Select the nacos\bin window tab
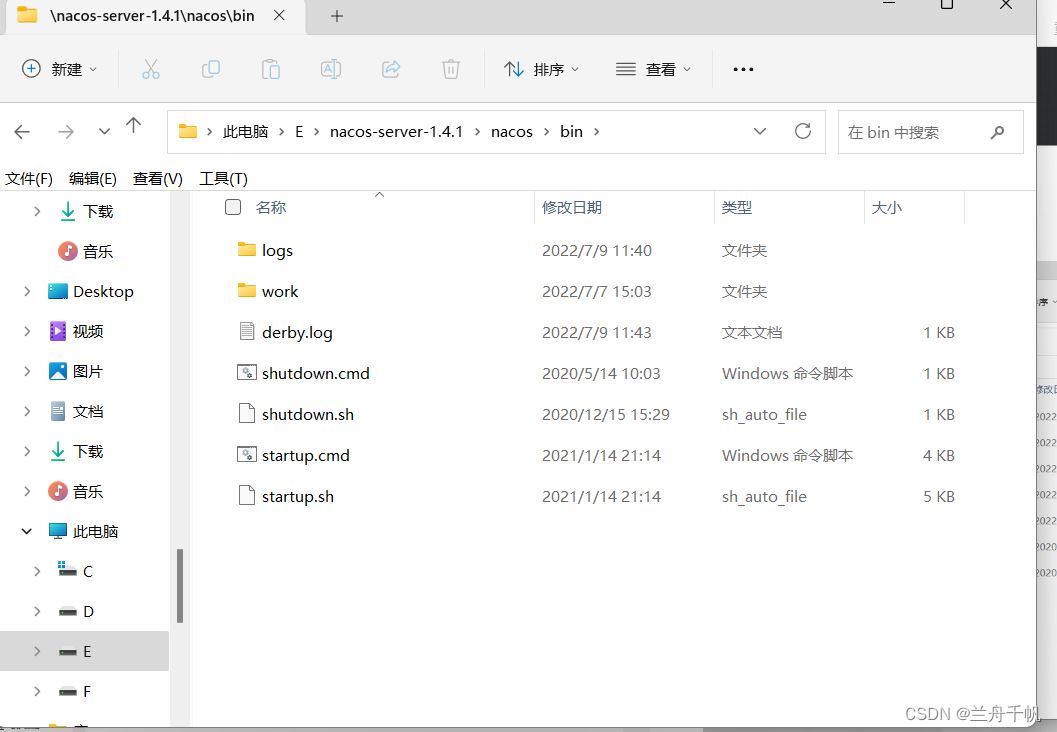Screen dimensions: 1057x732 click(x=156, y=16)
